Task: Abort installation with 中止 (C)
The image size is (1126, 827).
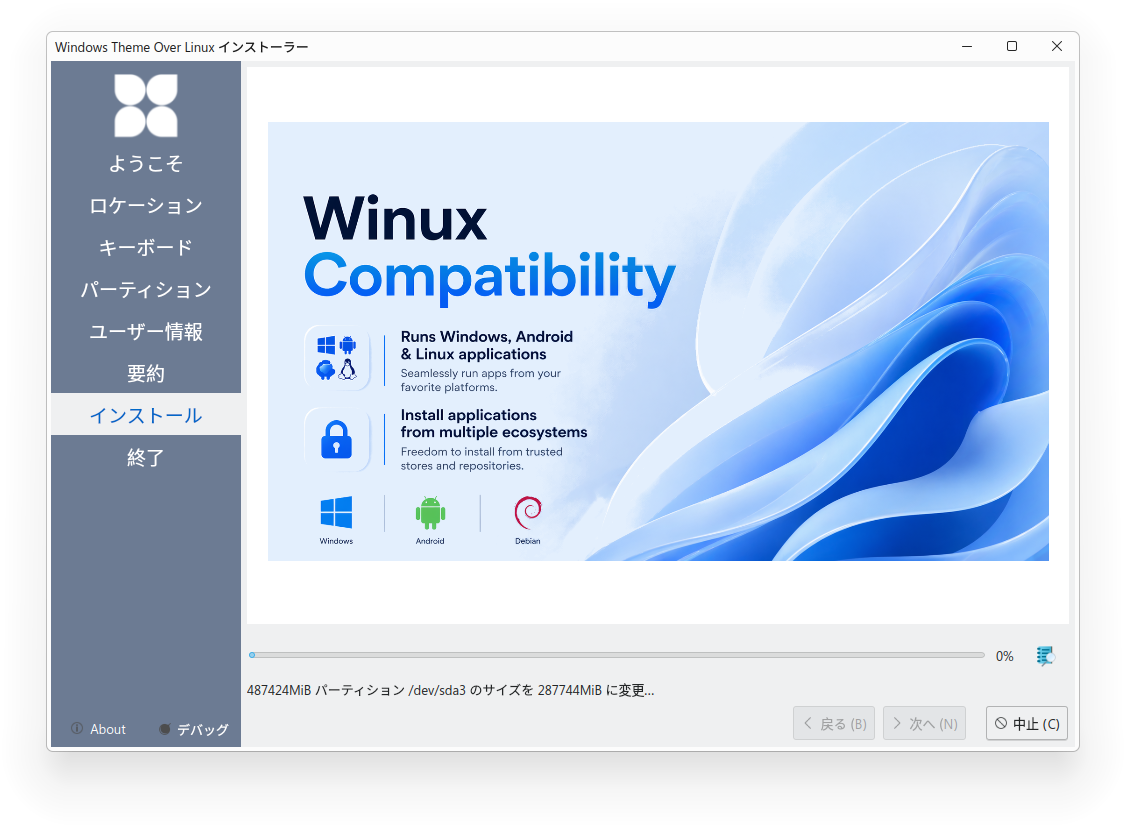Action: coord(1027,723)
